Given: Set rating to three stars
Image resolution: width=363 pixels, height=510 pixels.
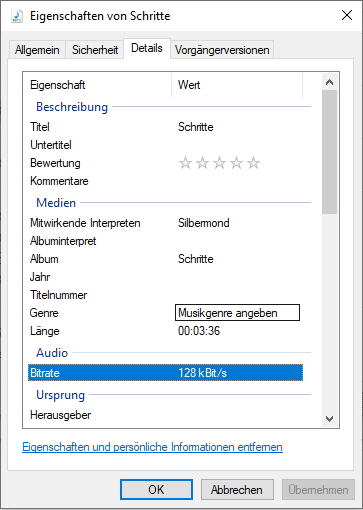Looking at the screenshot, I should pyautogui.click(x=219, y=163).
